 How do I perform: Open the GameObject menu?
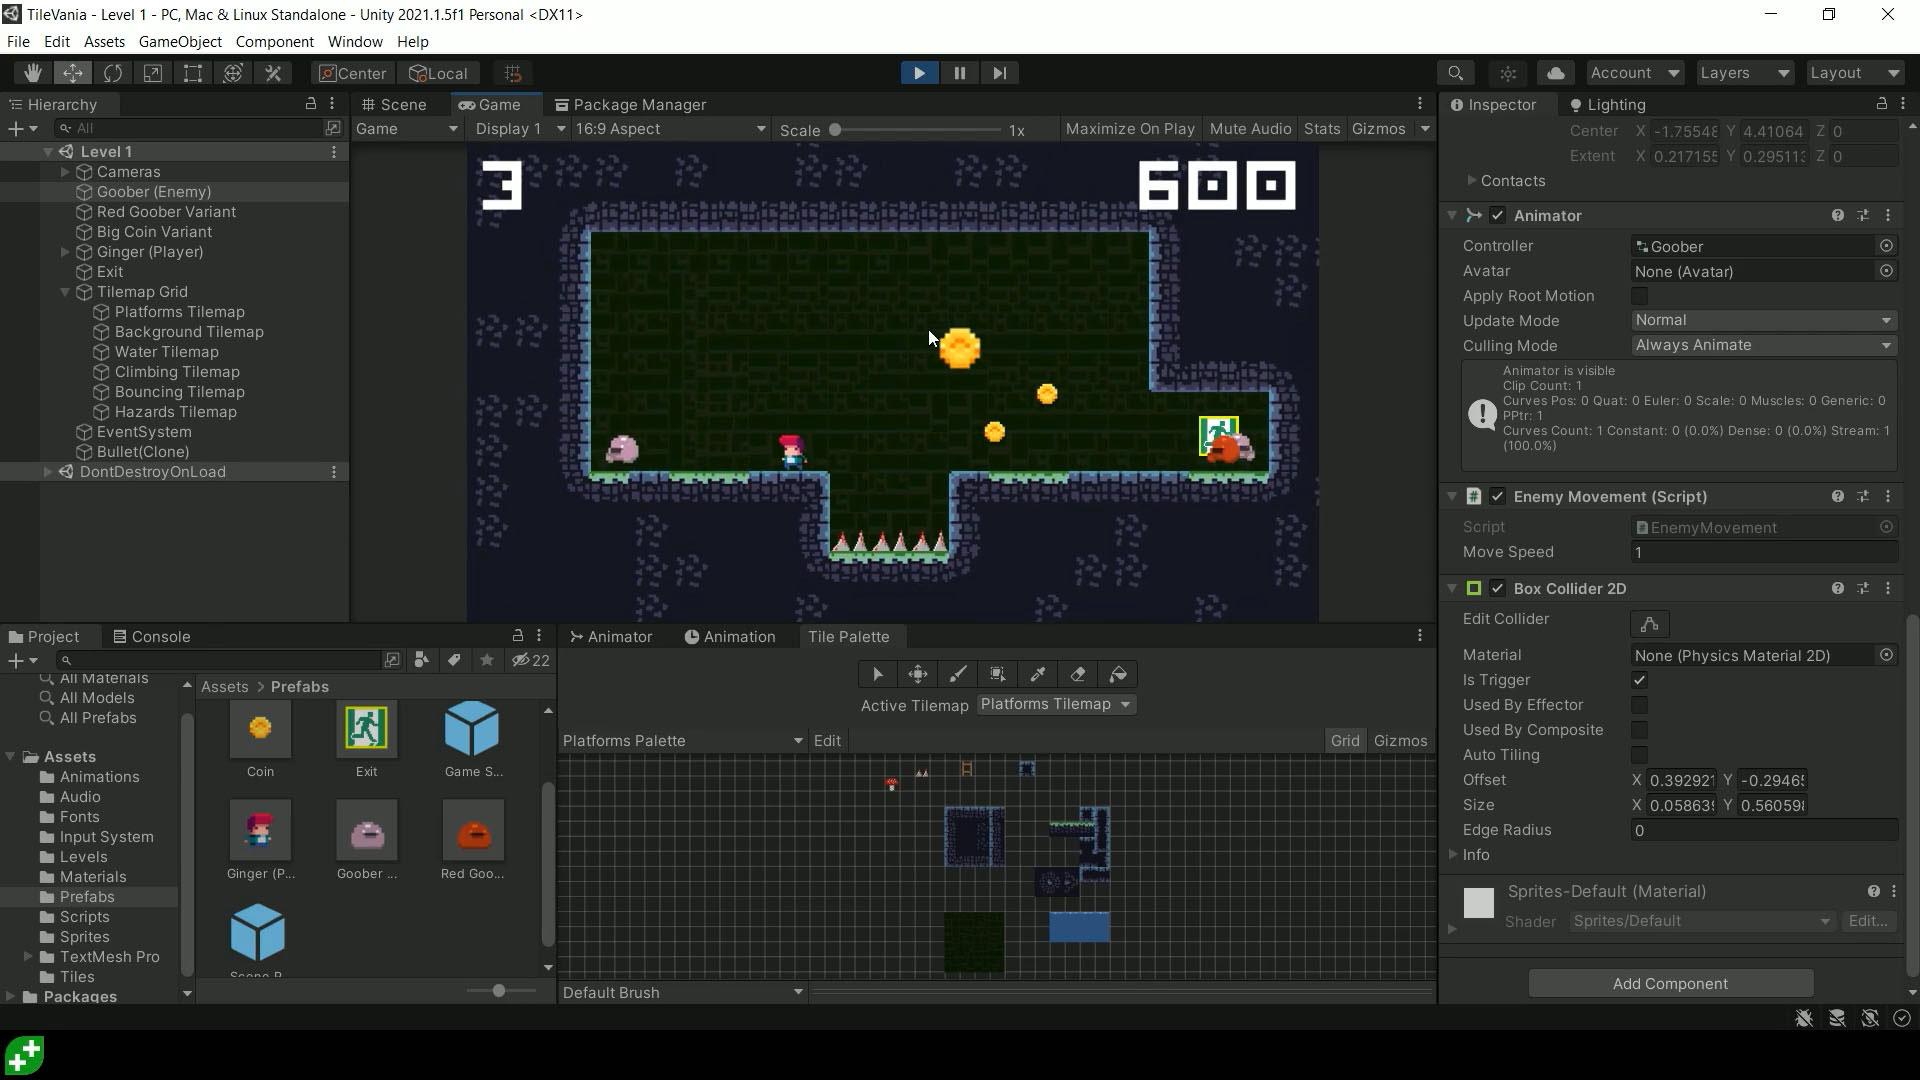[x=180, y=41]
